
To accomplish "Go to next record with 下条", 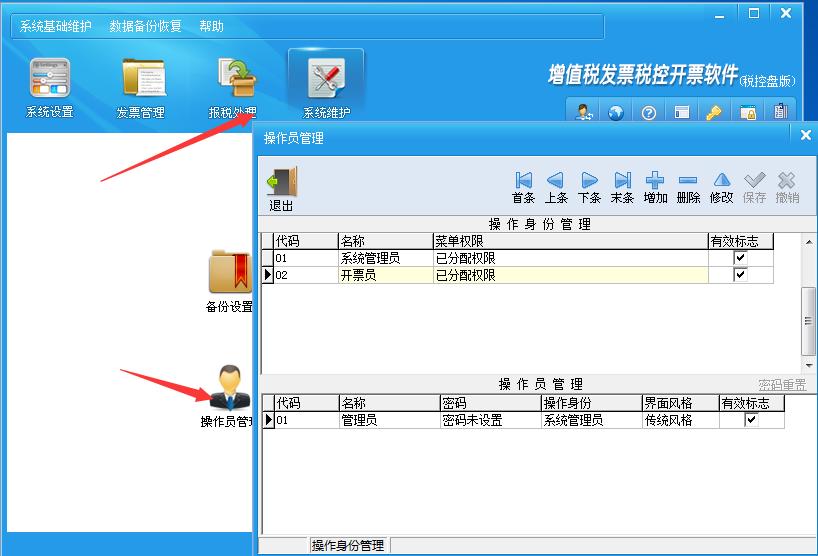I will point(590,187).
